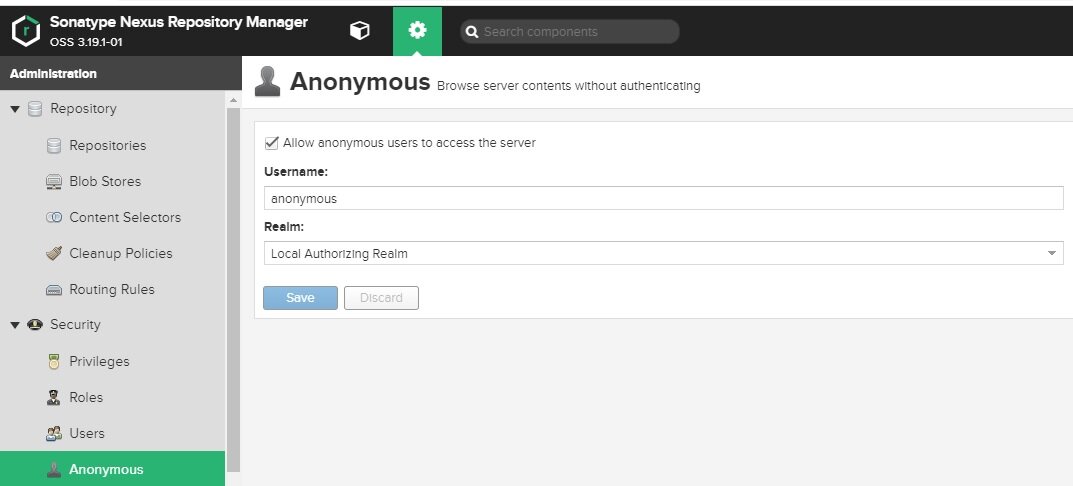The image size is (1073, 486).
Task: Collapse the Security tree section
Action: pyautogui.click(x=15, y=325)
